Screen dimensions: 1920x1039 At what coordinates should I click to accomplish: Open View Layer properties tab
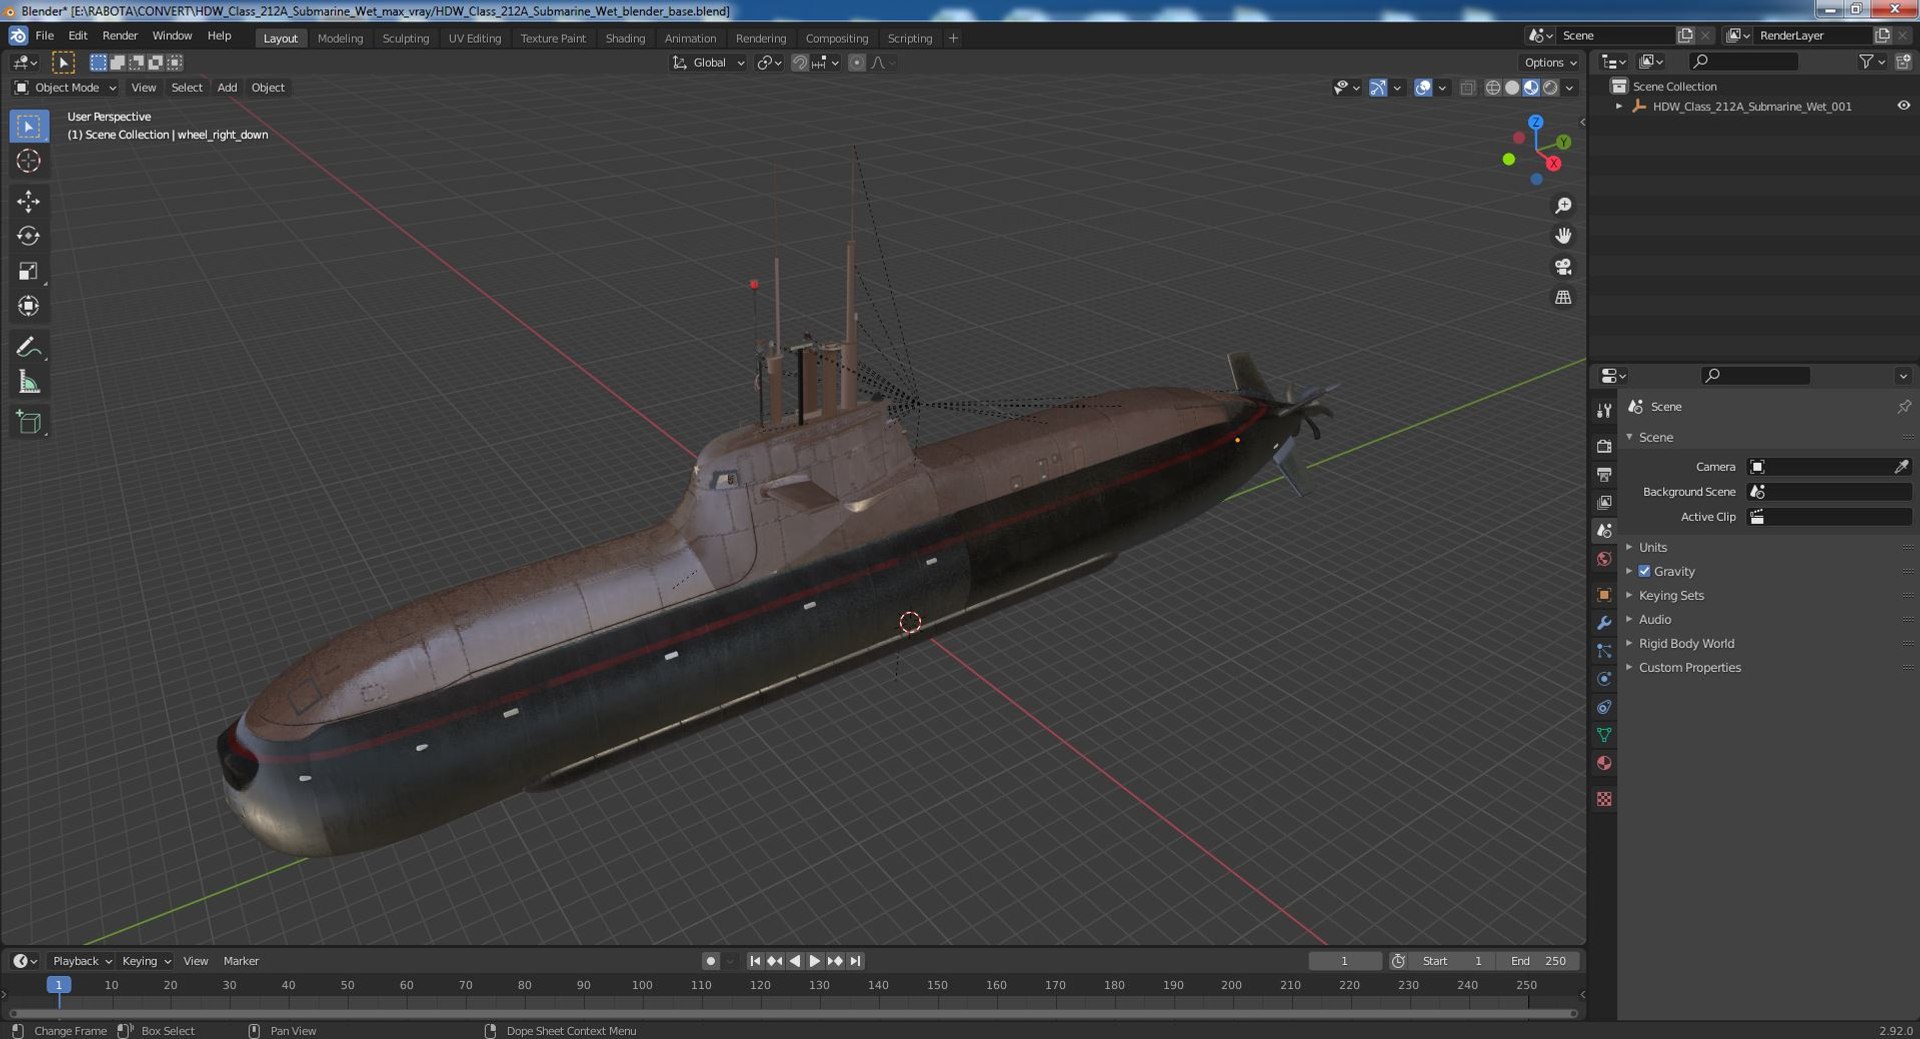1604,502
